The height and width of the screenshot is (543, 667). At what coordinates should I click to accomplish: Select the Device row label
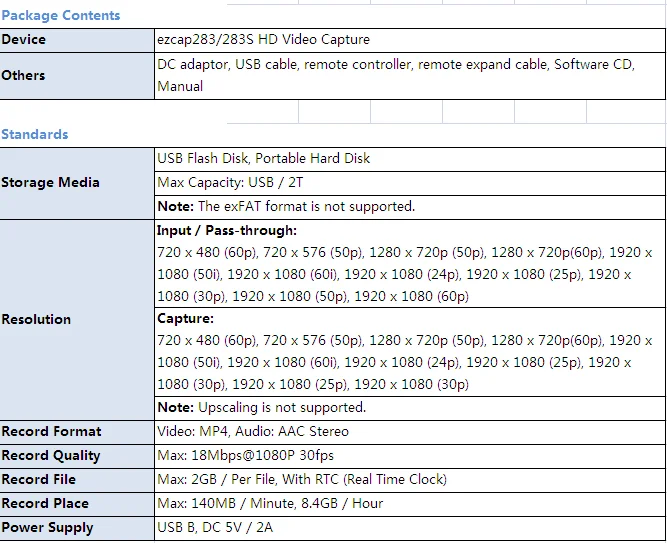point(24,39)
